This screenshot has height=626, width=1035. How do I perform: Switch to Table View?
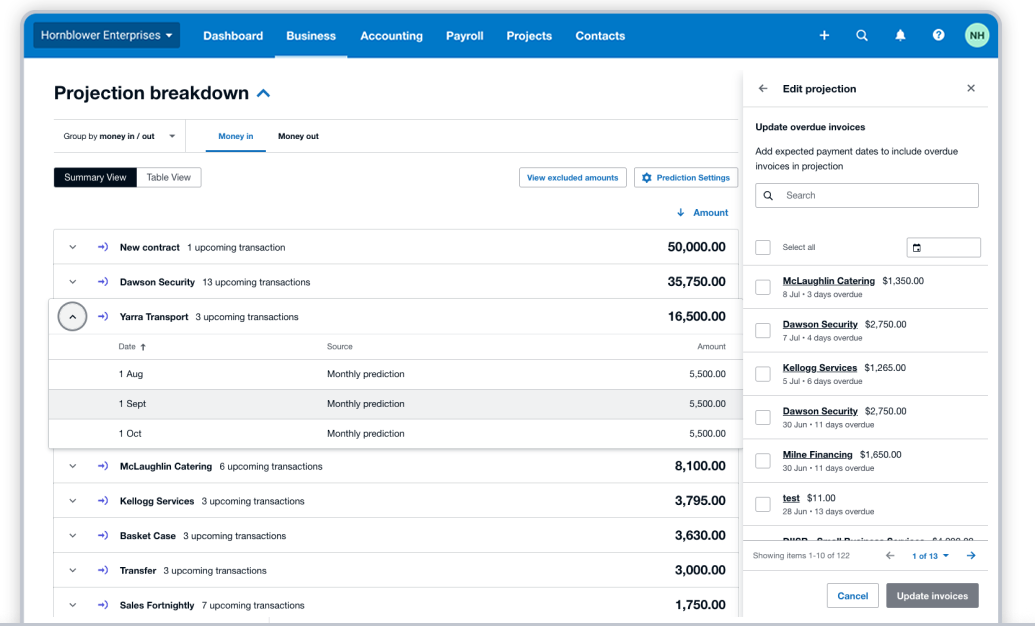click(168, 178)
